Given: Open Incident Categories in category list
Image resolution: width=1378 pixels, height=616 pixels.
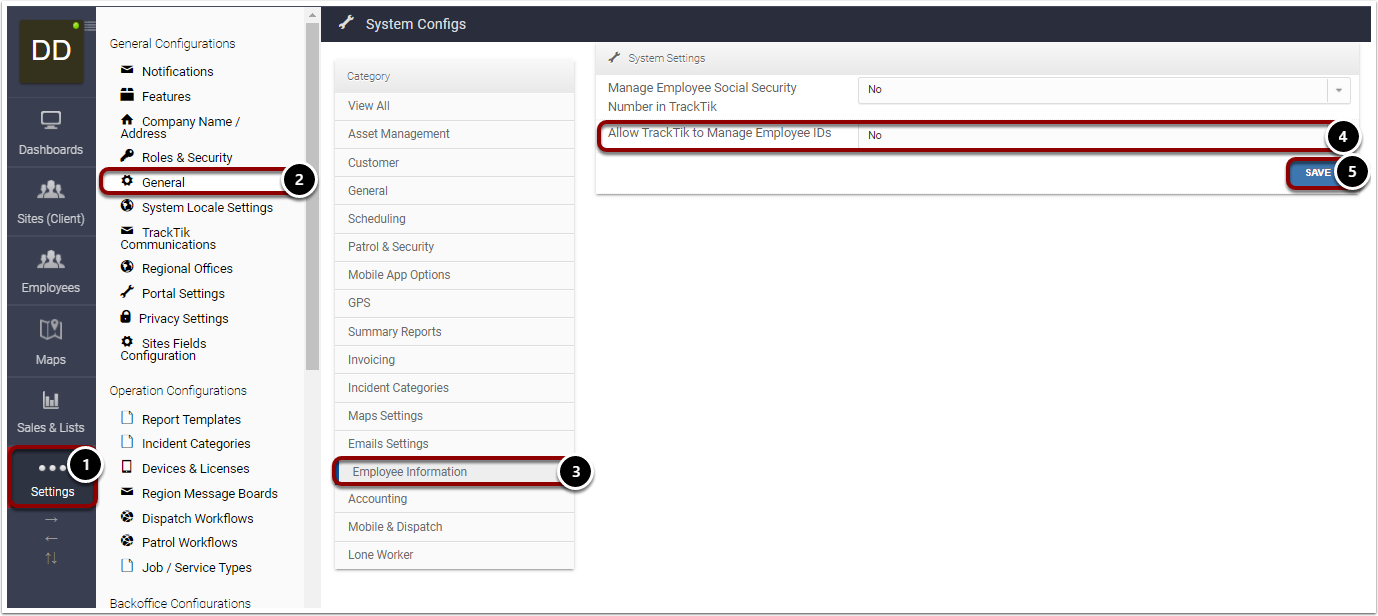Looking at the screenshot, I should click(454, 388).
